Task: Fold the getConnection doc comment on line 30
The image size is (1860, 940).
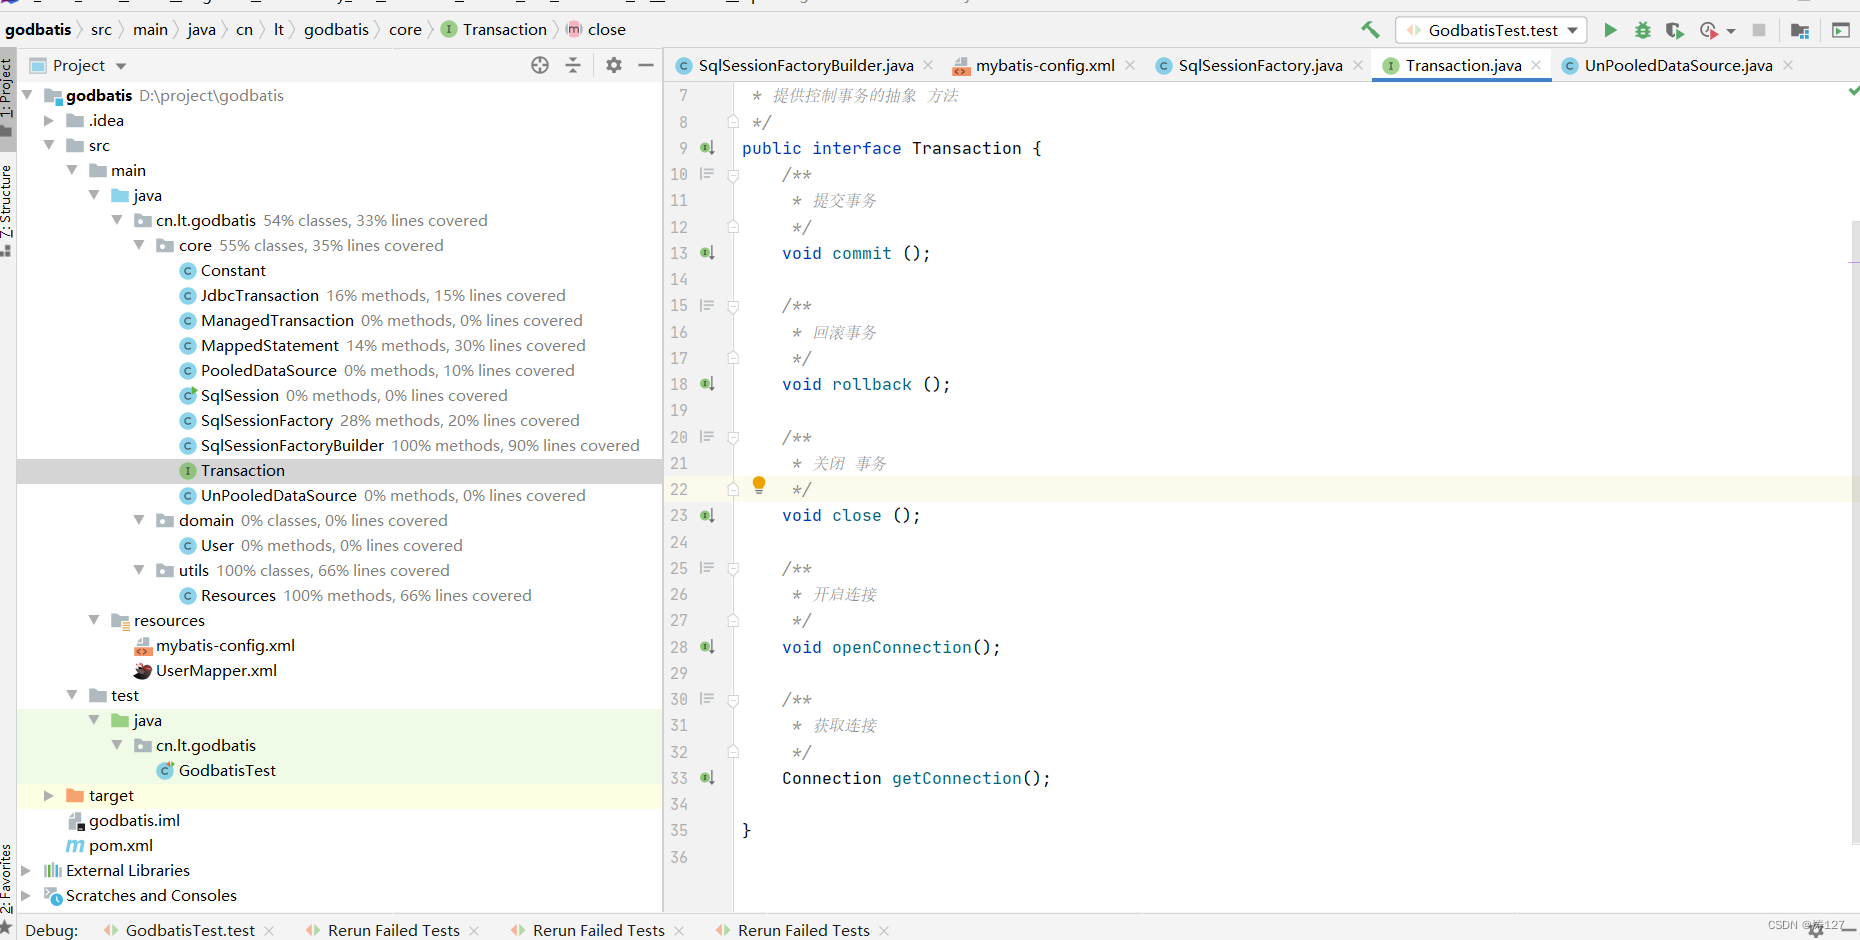Action: (x=733, y=700)
